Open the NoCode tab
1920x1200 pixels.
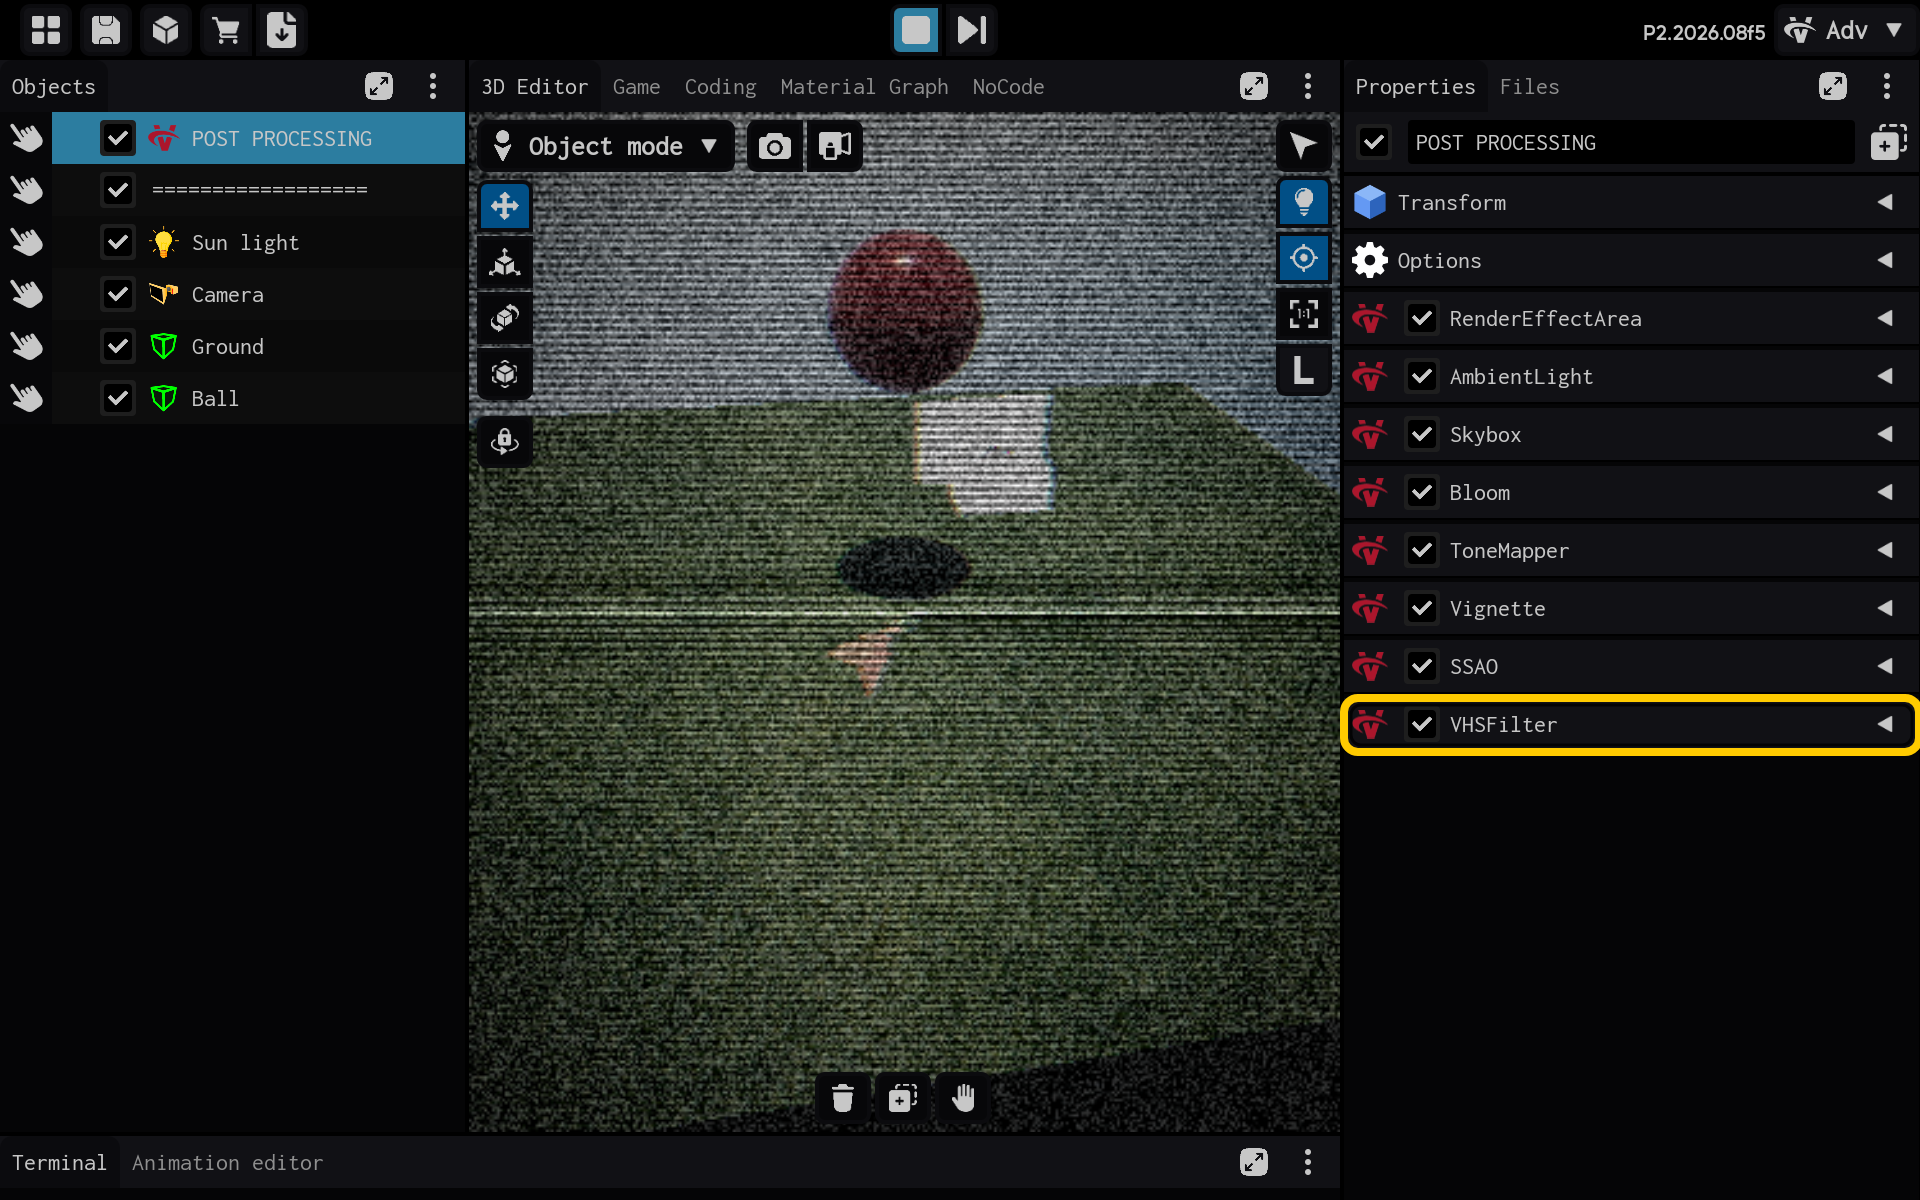[1008, 87]
